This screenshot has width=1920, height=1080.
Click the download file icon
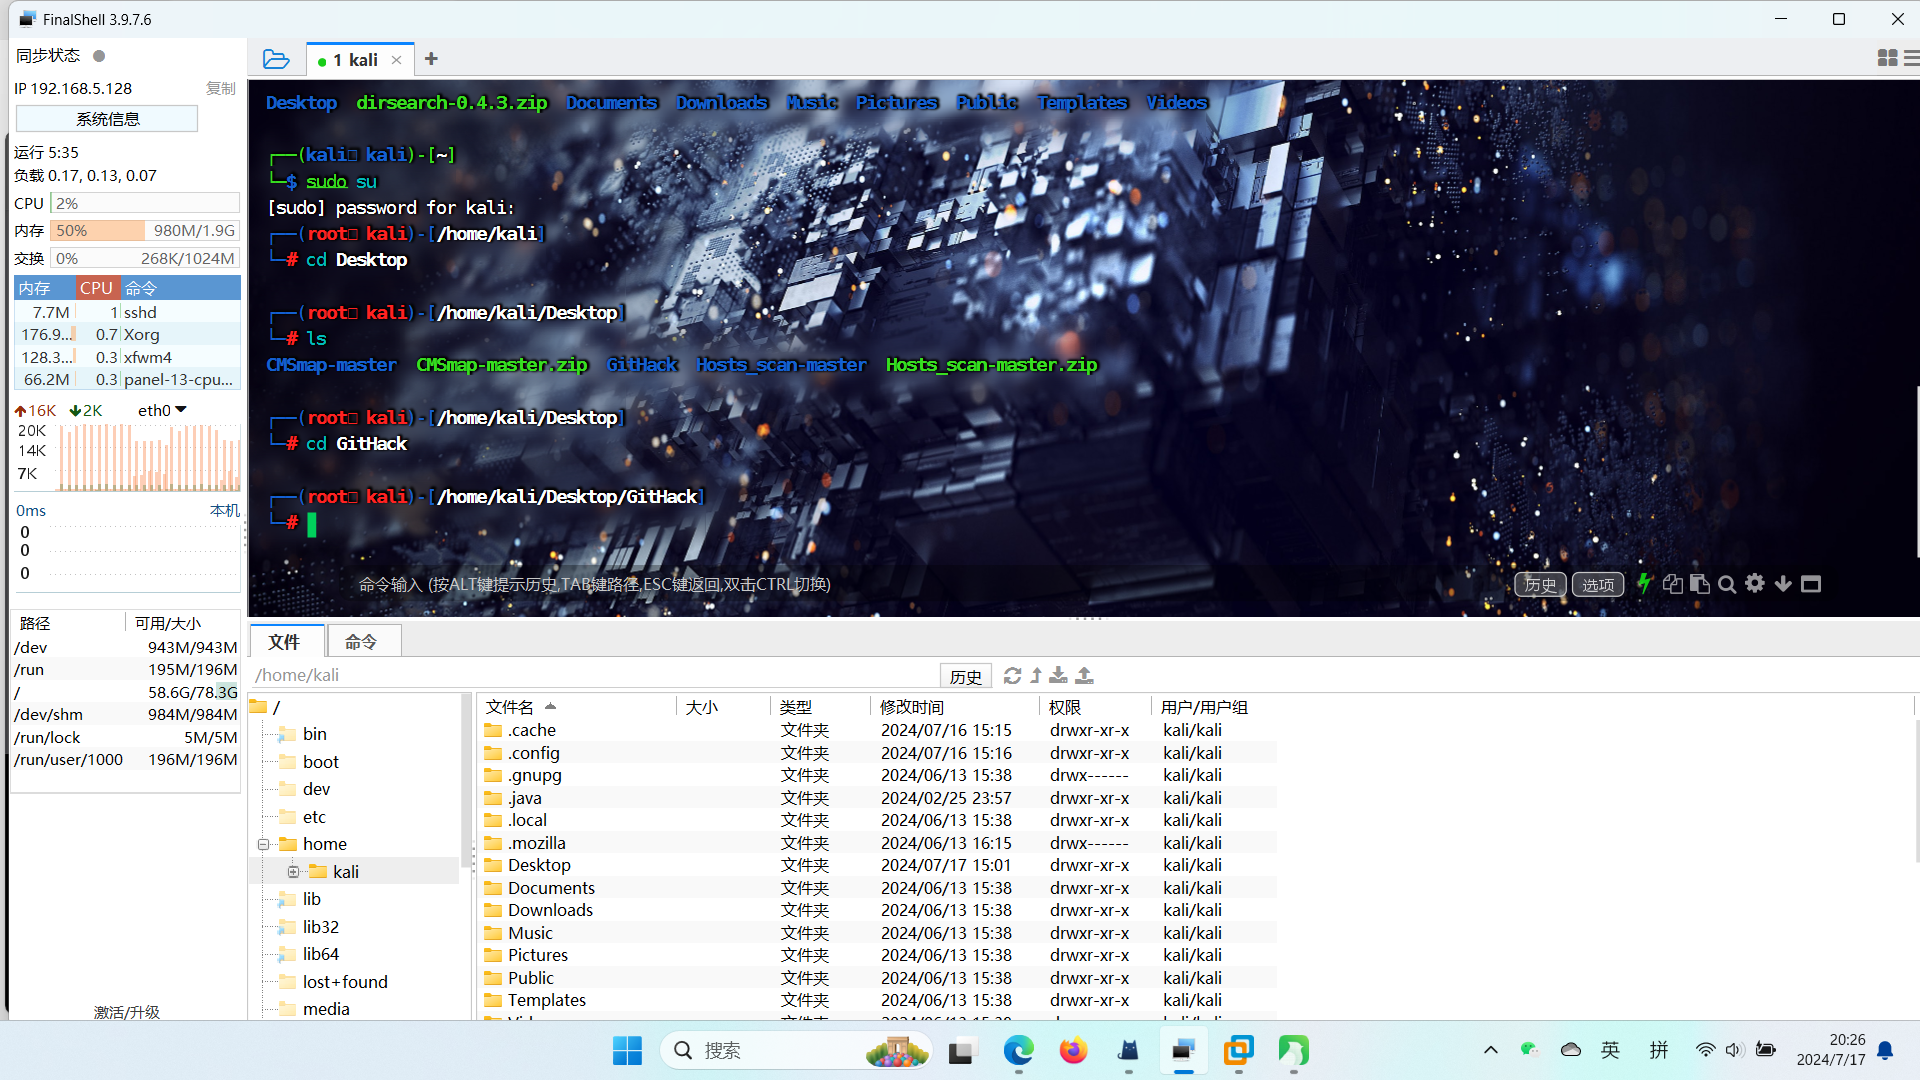[1058, 676]
